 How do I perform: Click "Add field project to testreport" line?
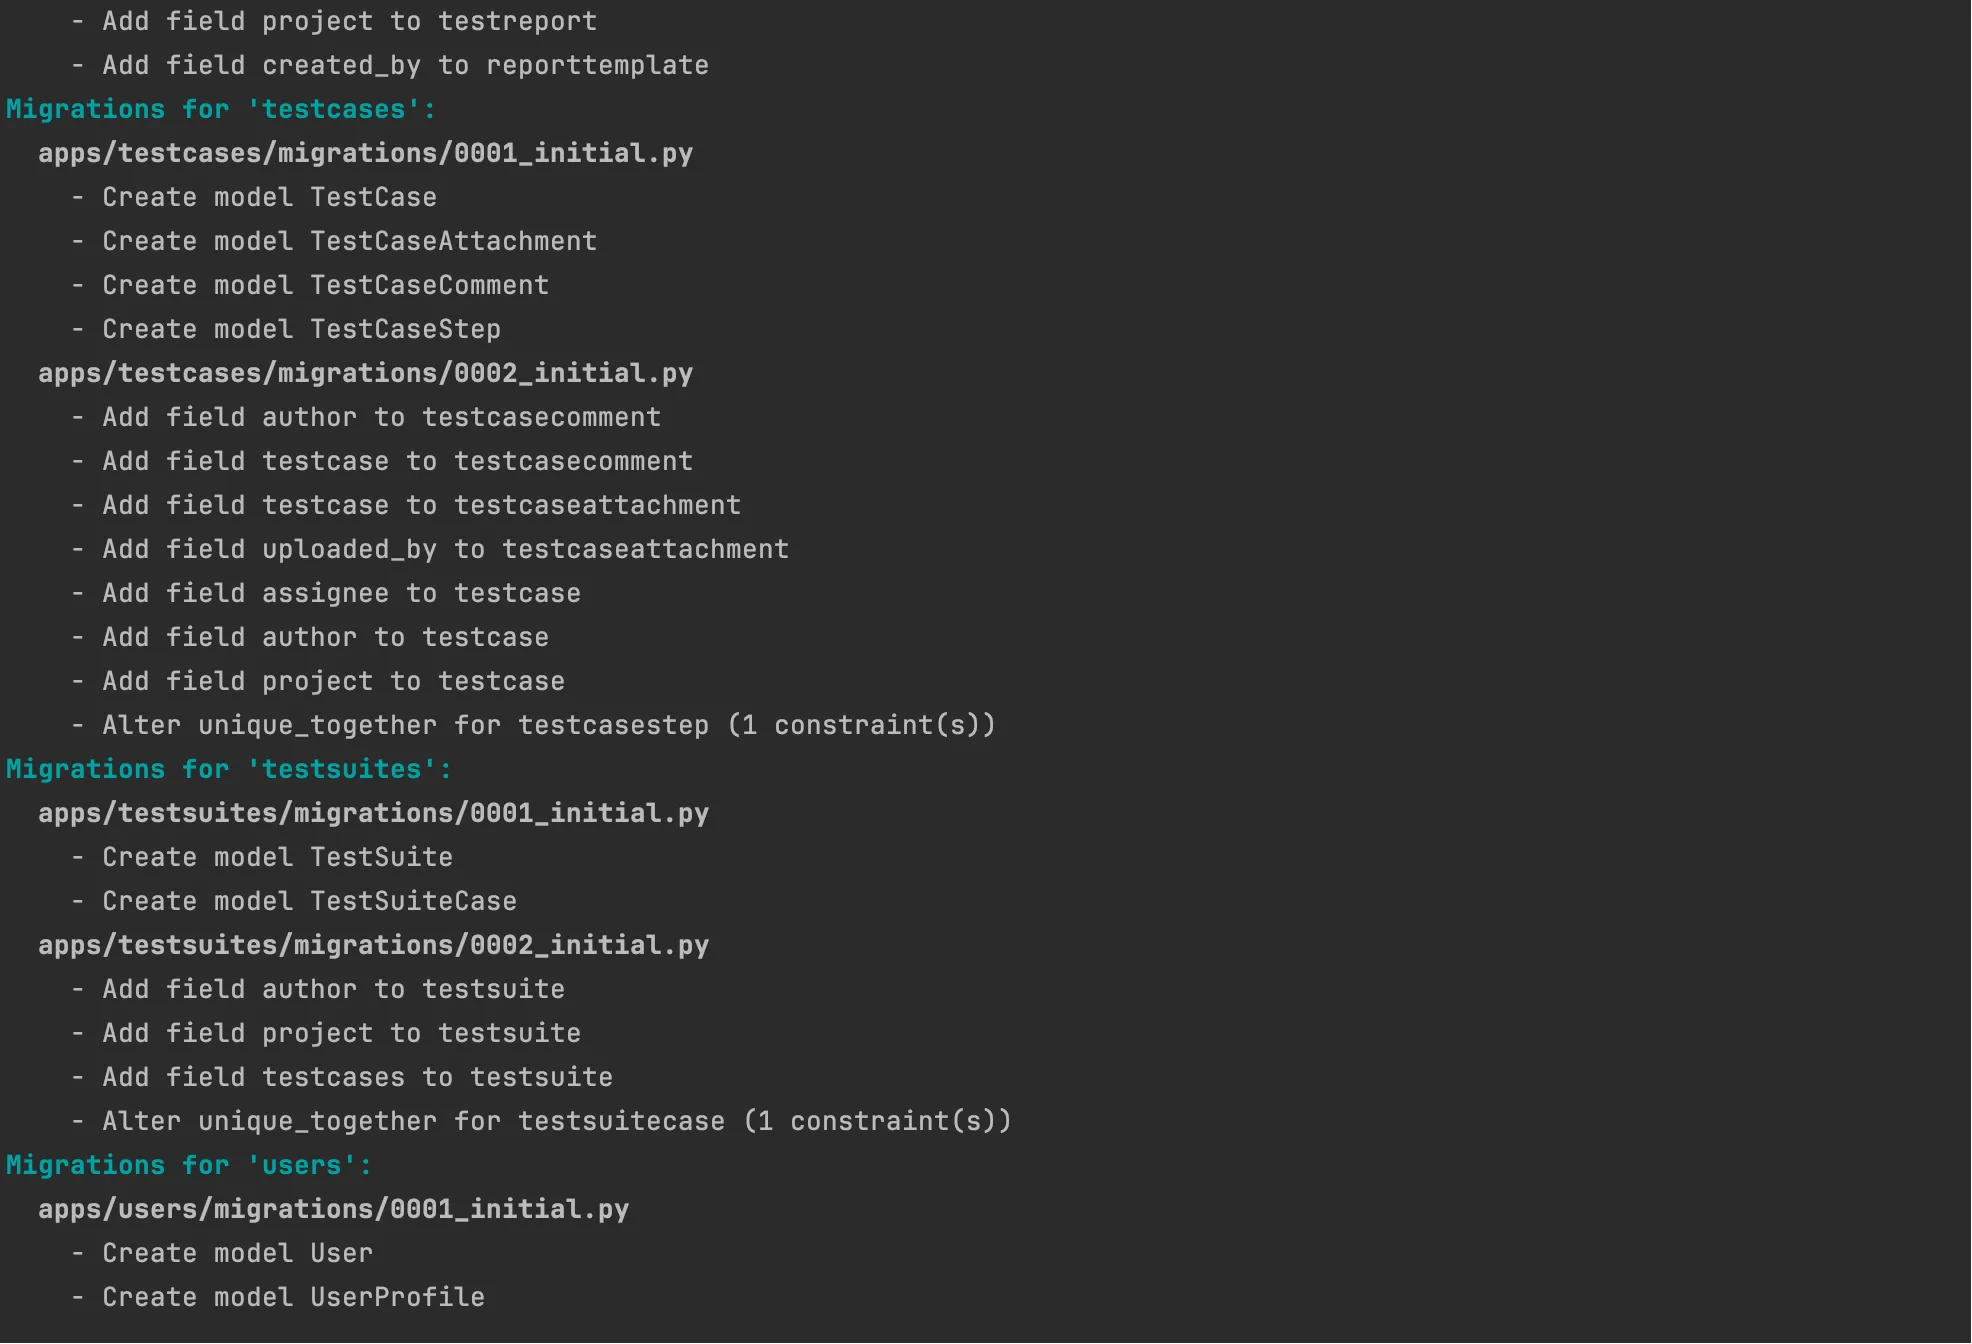pos(349,21)
